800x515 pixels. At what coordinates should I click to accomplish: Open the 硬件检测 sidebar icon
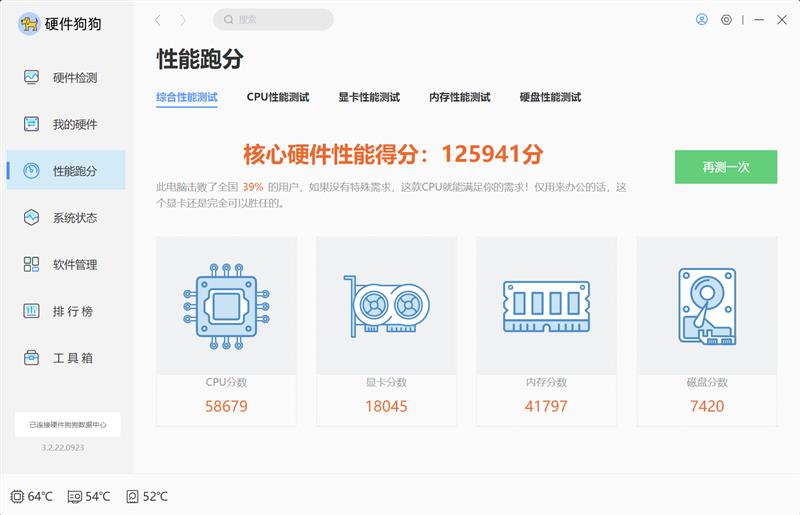(x=31, y=77)
